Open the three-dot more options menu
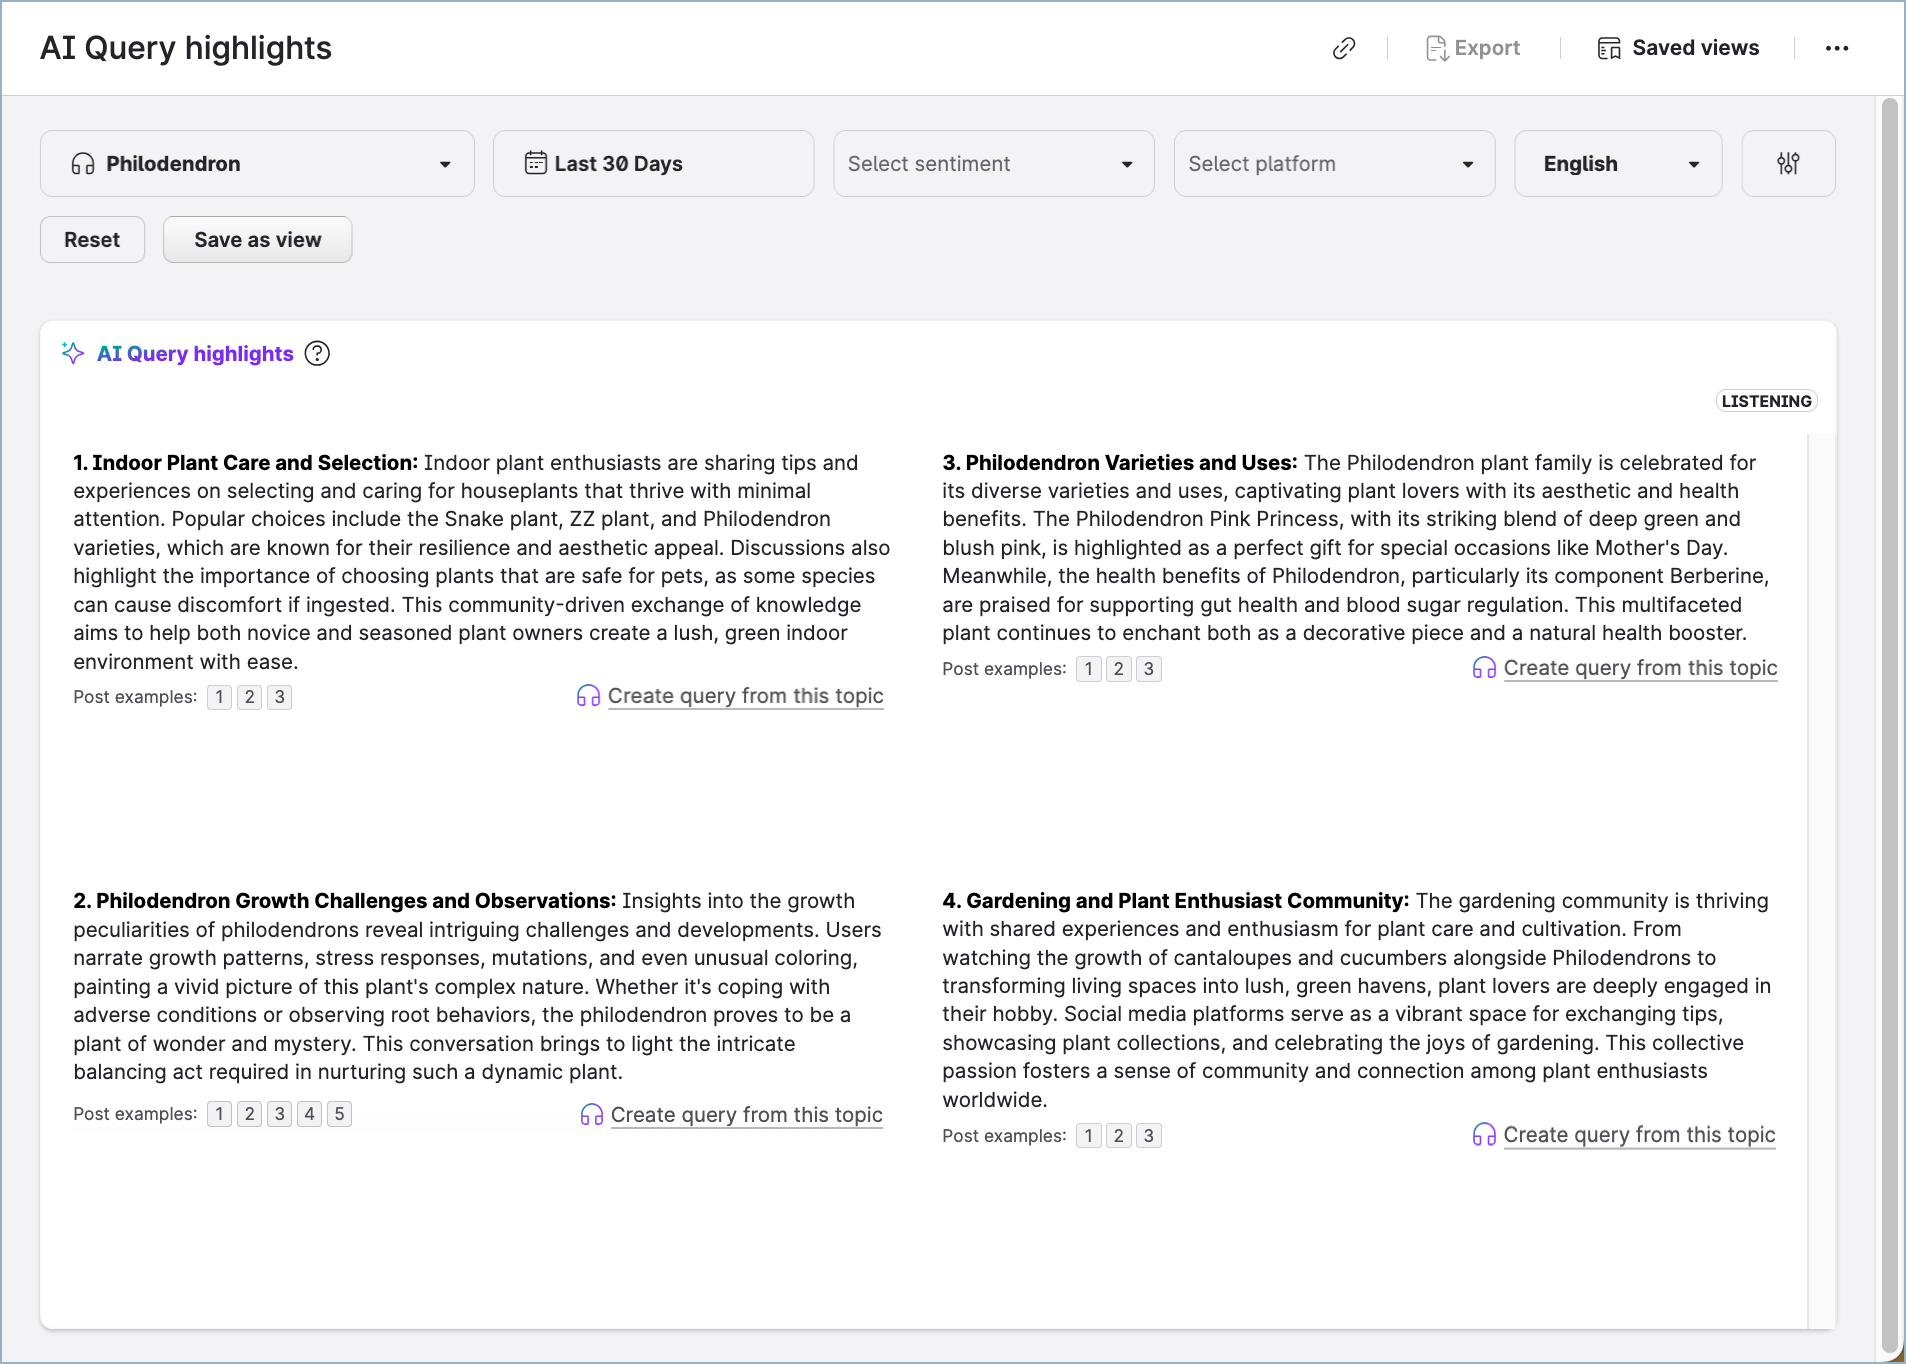 click(x=1836, y=48)
